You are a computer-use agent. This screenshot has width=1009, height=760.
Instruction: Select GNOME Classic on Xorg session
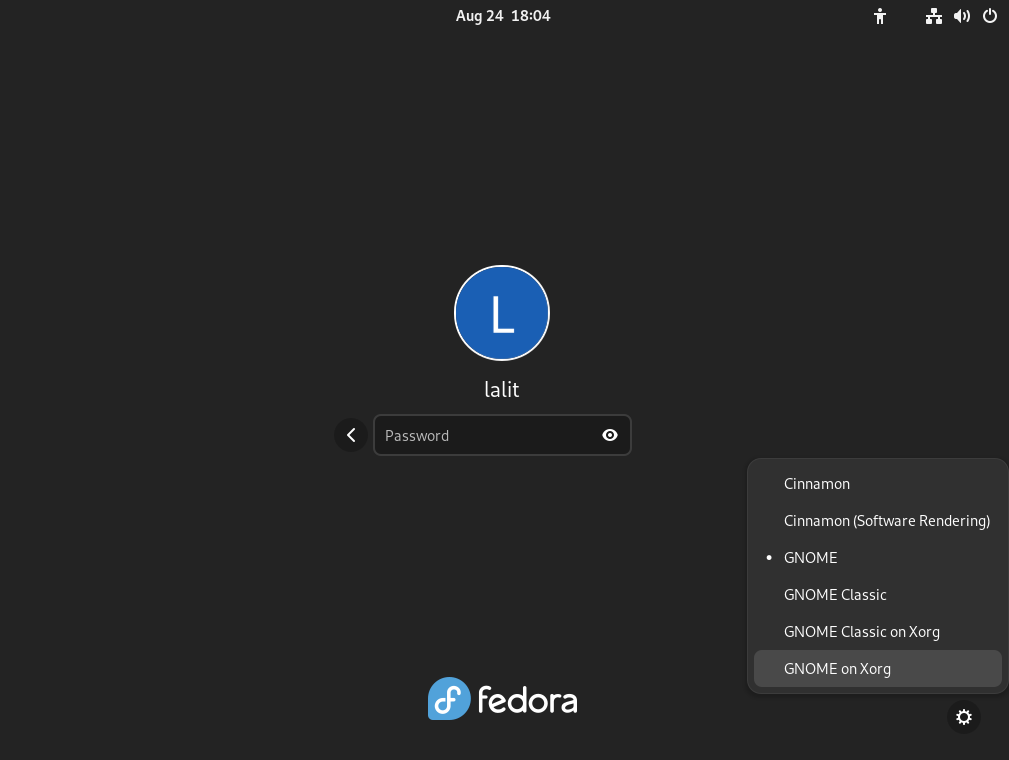pos(862,631)
